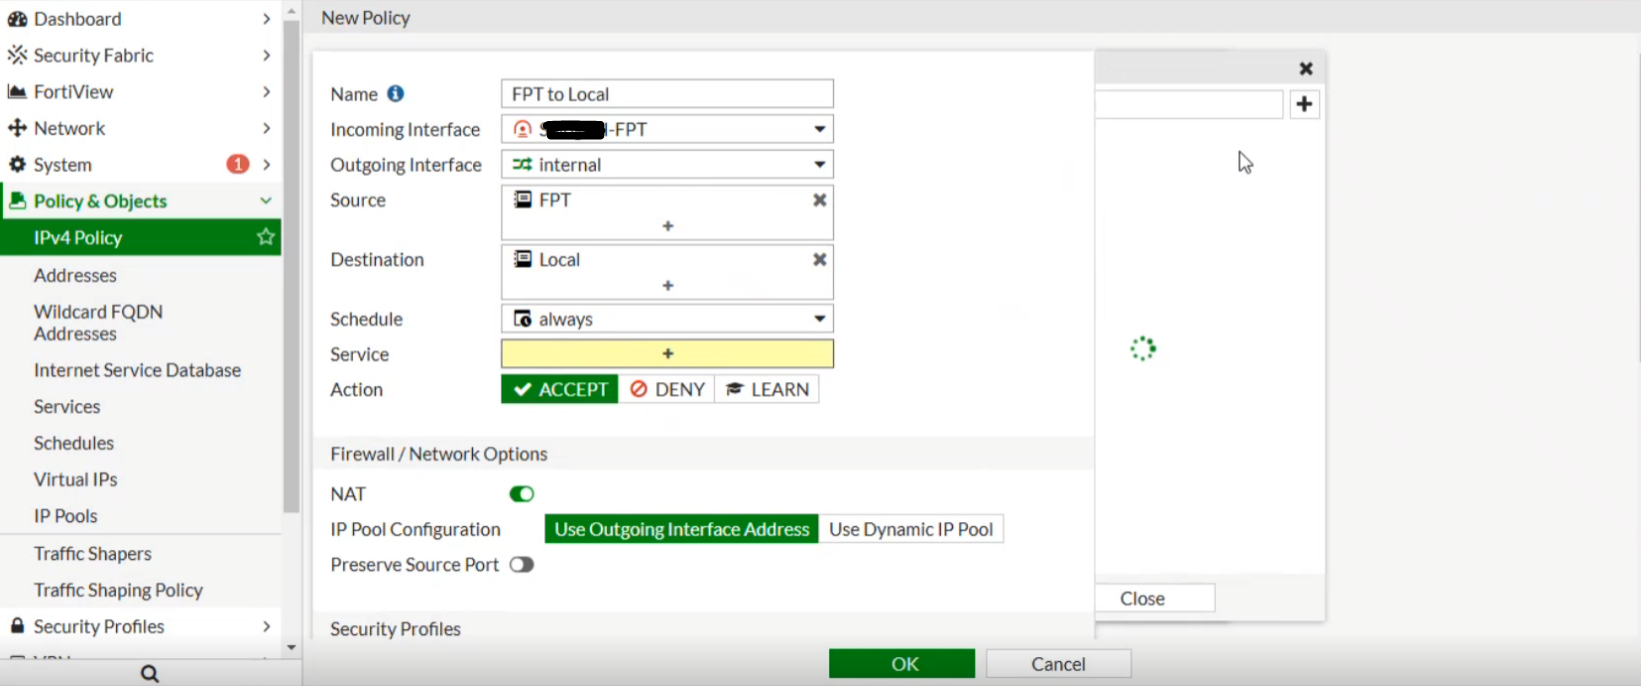Screen dimensions: 1641x686
Task: Toggle the NAT switch off
Action: [522, 494]
